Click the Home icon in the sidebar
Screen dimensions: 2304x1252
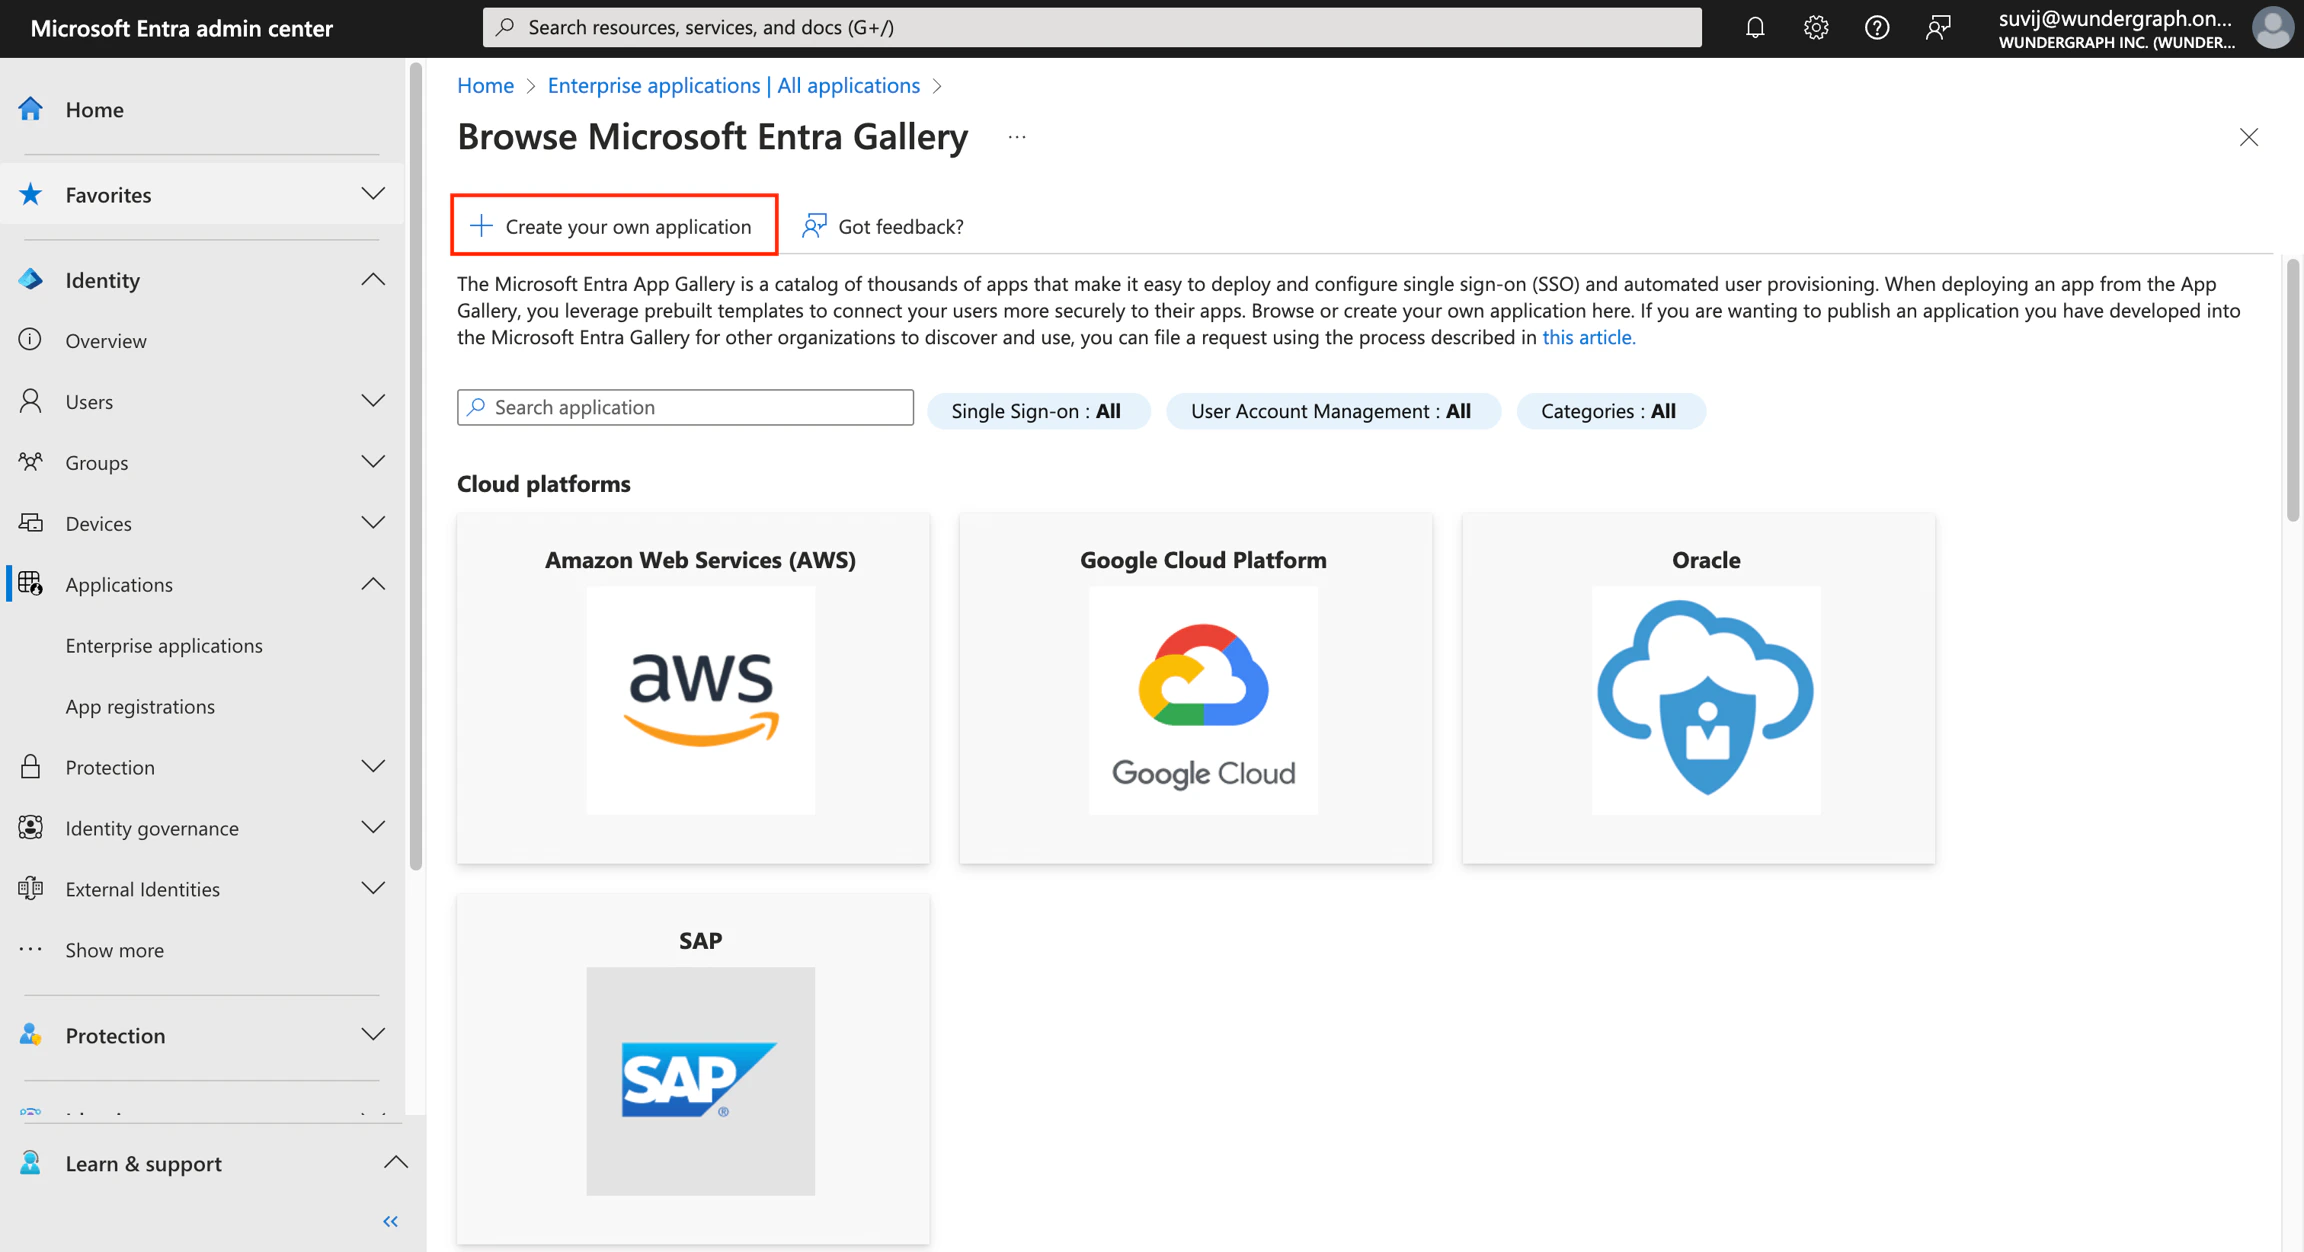pyautogui.click(x=30, y=109)
